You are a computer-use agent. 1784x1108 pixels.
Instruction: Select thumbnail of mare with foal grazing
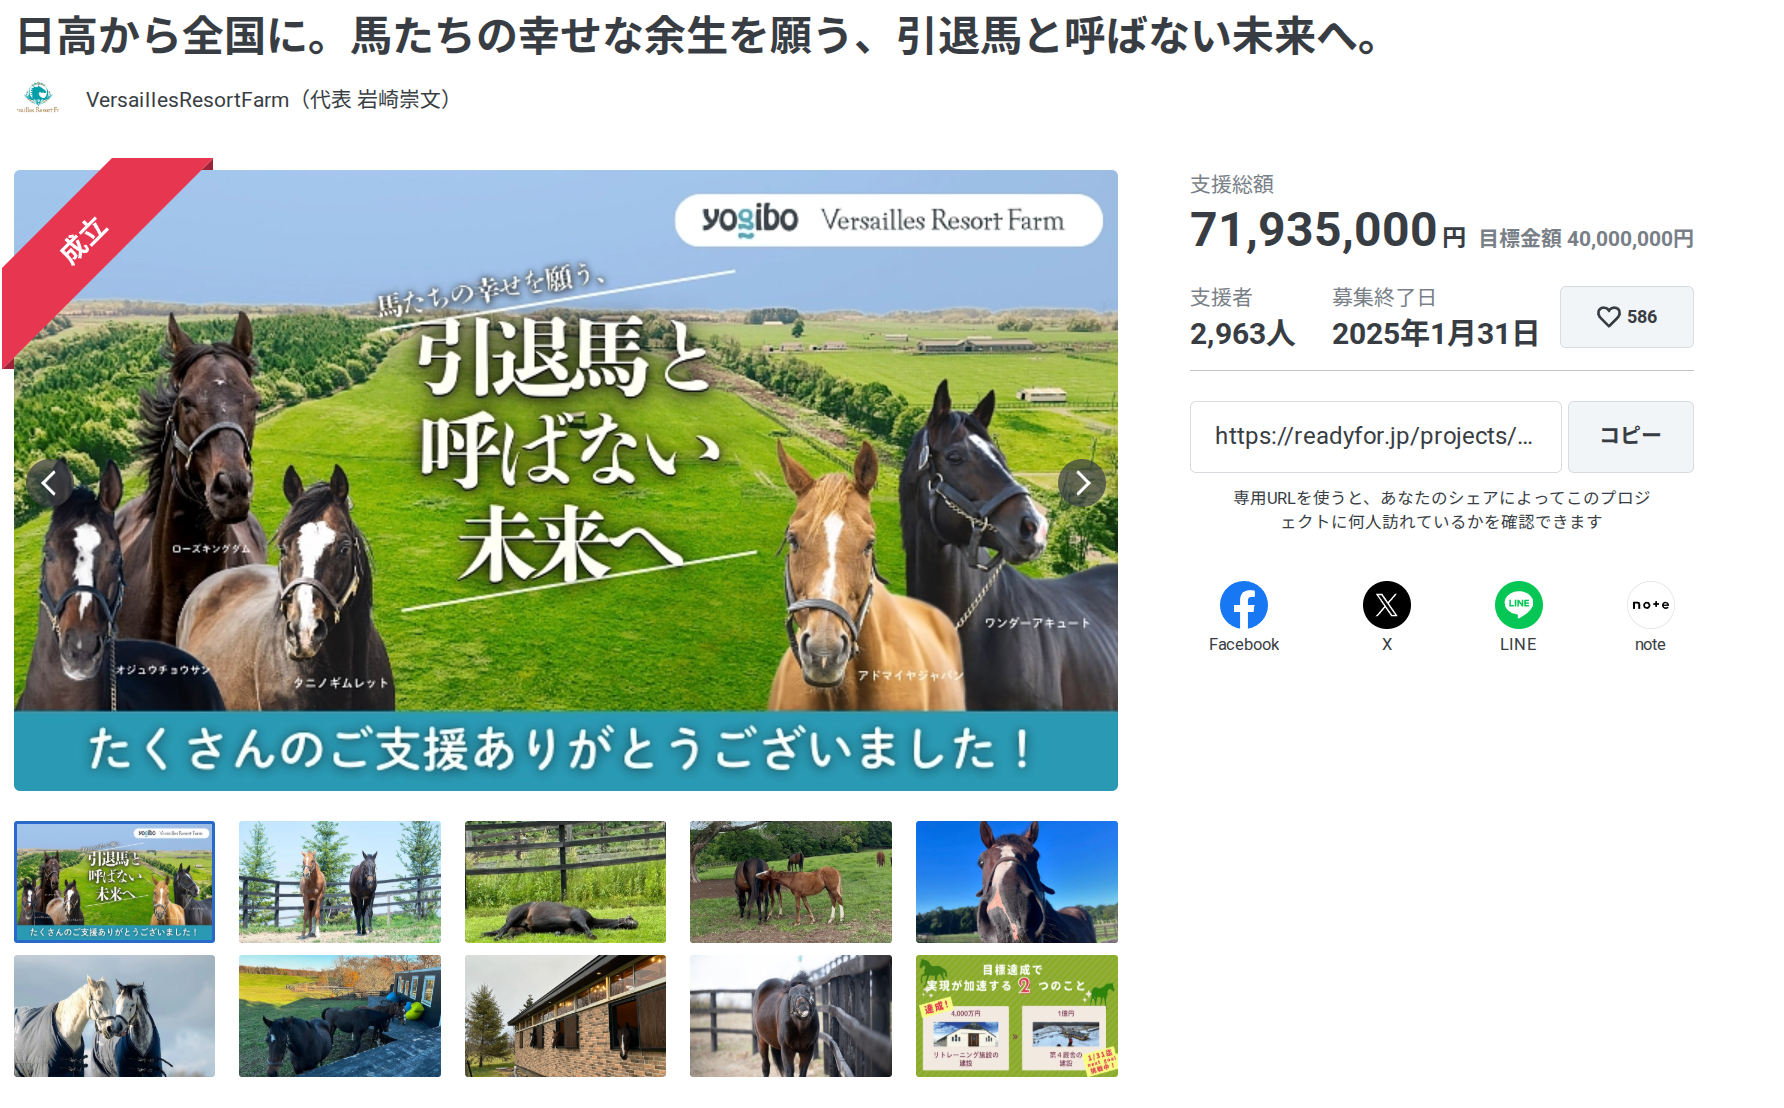tap(791, 882)
